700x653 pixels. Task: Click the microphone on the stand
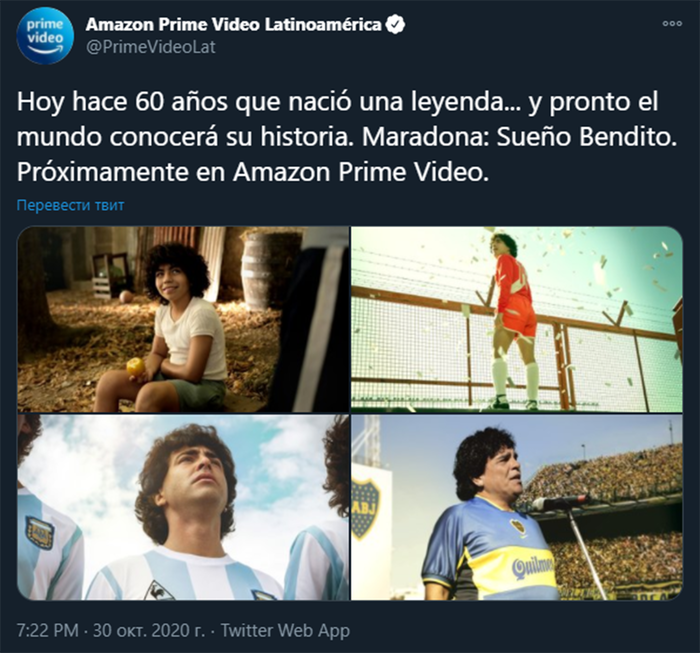(558, 502)
